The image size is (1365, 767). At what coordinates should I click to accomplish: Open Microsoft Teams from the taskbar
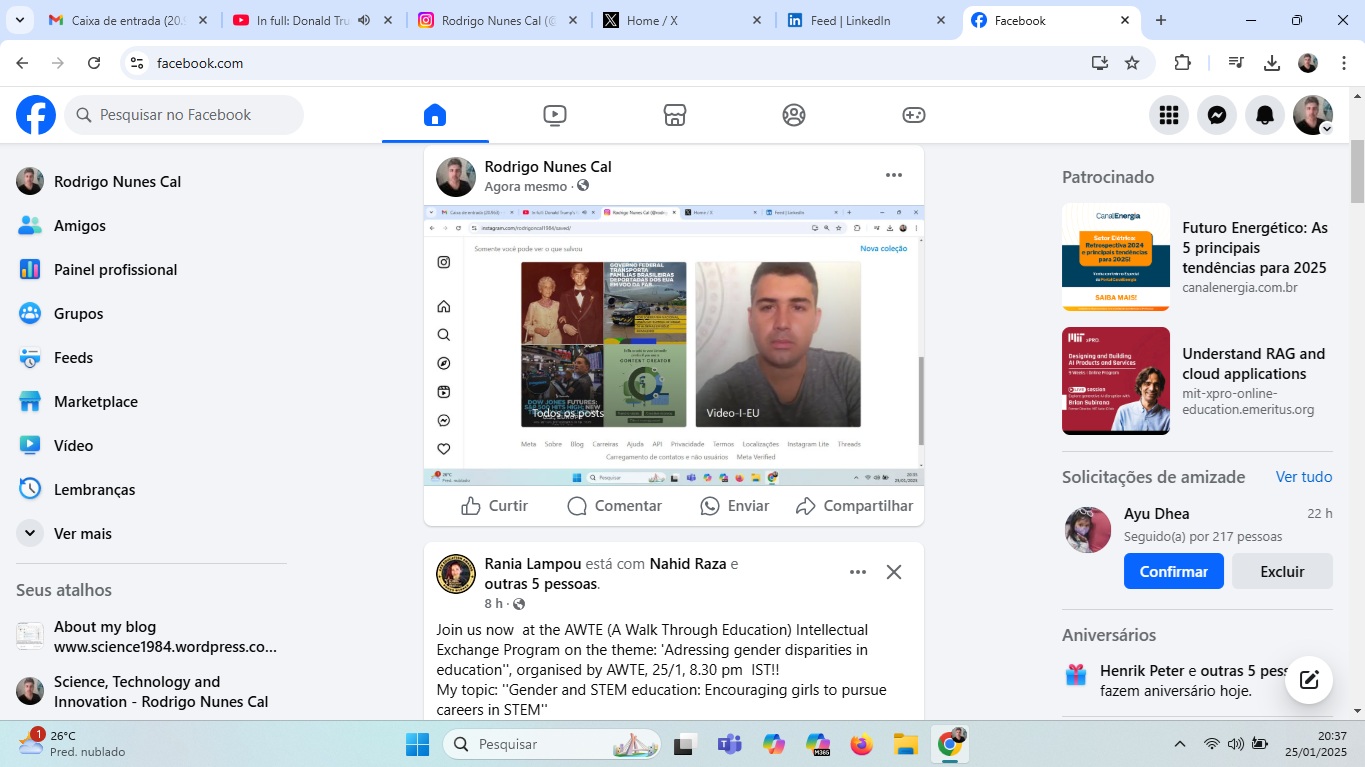pos(729,744)
